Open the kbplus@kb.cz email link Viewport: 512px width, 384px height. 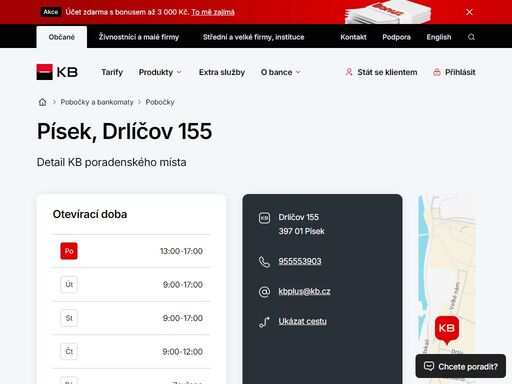(x=304, y=291)
